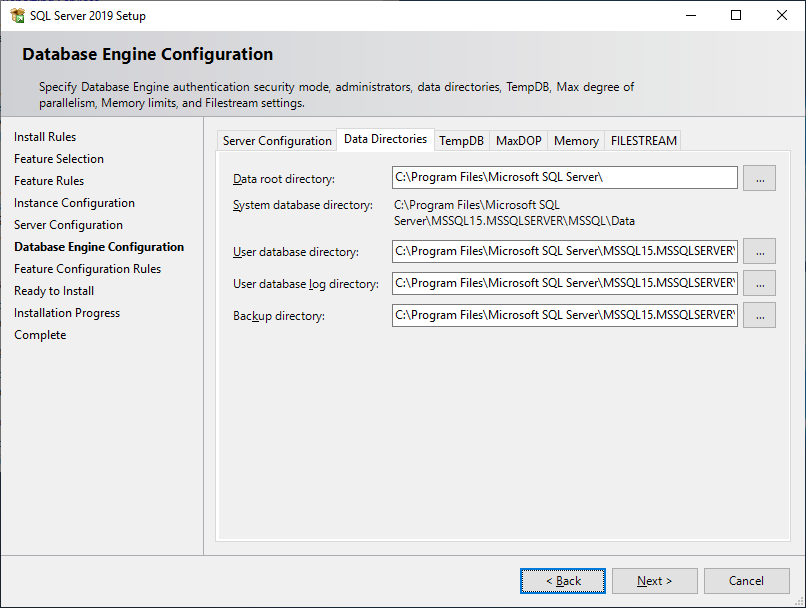Browse for the Data root directory
Screen dimensions: 806x608
click(x=760, y=178)
